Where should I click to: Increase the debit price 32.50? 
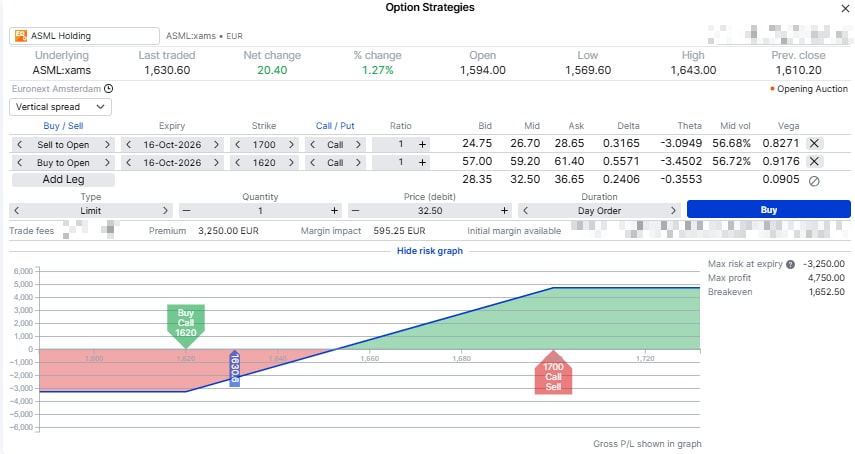coord(504,210)
